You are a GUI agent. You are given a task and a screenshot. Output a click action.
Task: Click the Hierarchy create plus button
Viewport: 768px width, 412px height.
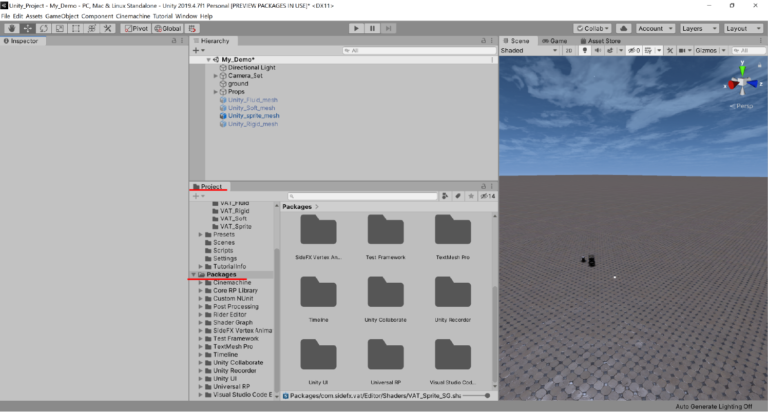[x=198, y=50]
